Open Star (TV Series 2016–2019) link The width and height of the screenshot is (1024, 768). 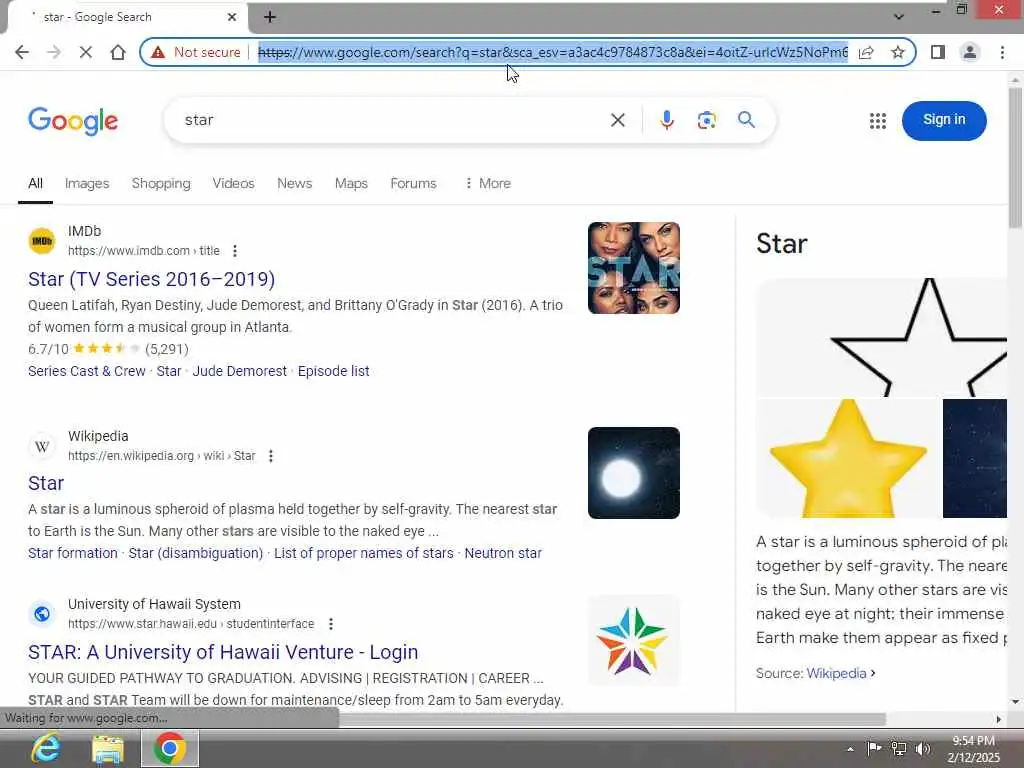click(x=152, y=279)
